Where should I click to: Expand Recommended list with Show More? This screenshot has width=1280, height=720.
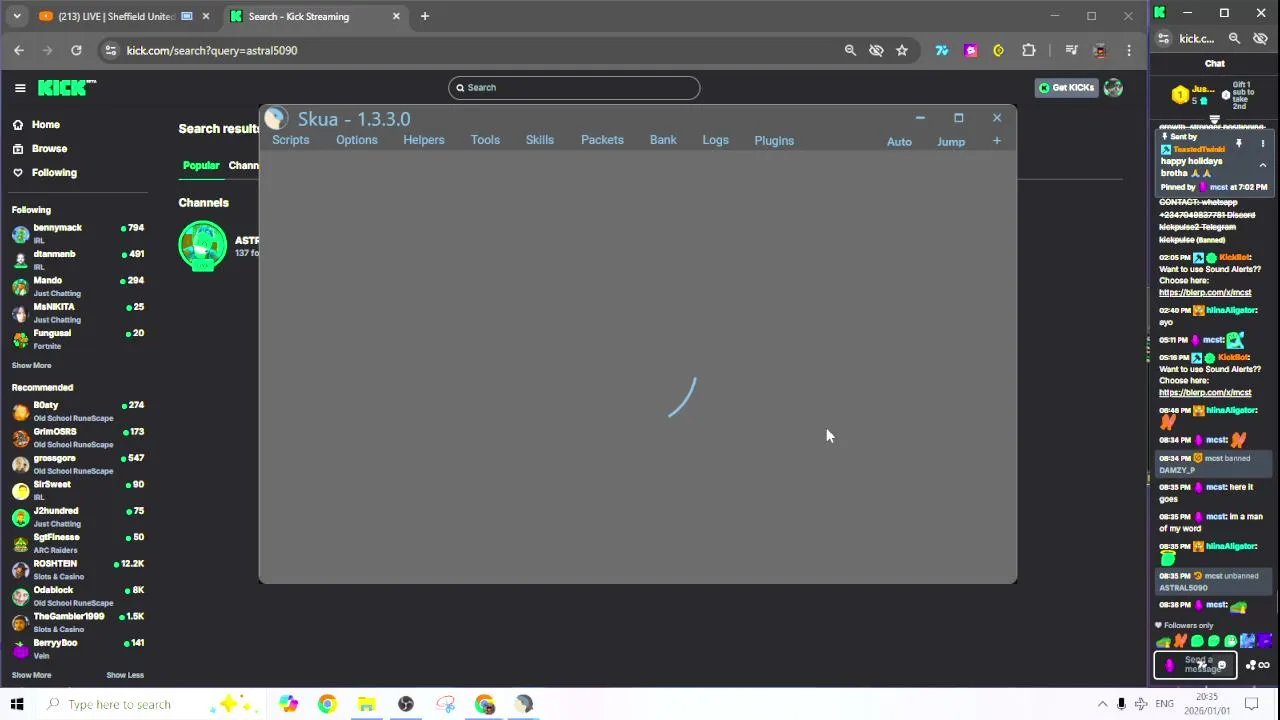[x=31, y=675]
